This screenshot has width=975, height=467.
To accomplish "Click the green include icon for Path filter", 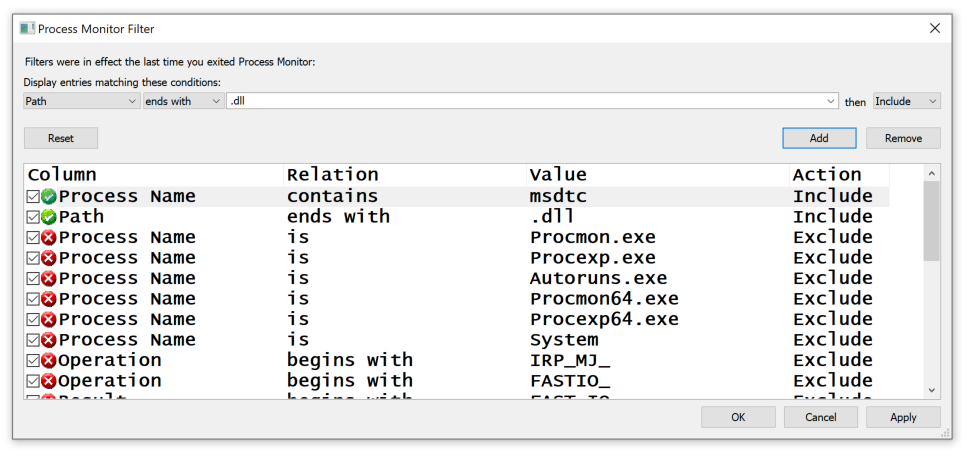I will click(49, 217).
